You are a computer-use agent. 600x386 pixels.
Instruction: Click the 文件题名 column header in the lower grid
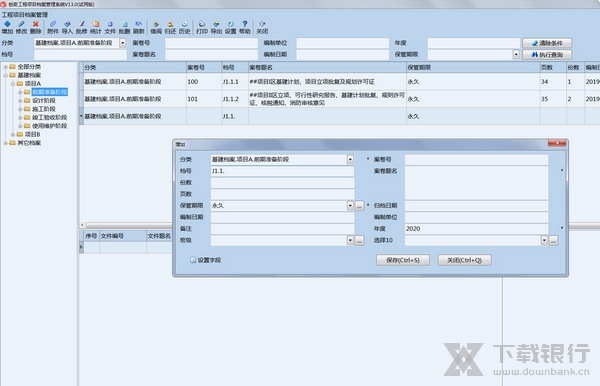(x=159, y=236)
